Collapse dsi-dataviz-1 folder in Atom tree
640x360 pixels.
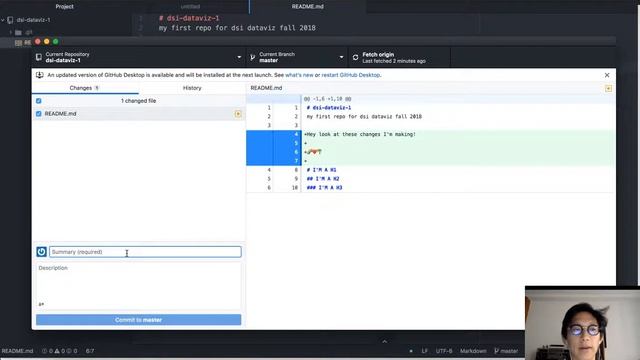pyautogui.click(x=3, y=20)
